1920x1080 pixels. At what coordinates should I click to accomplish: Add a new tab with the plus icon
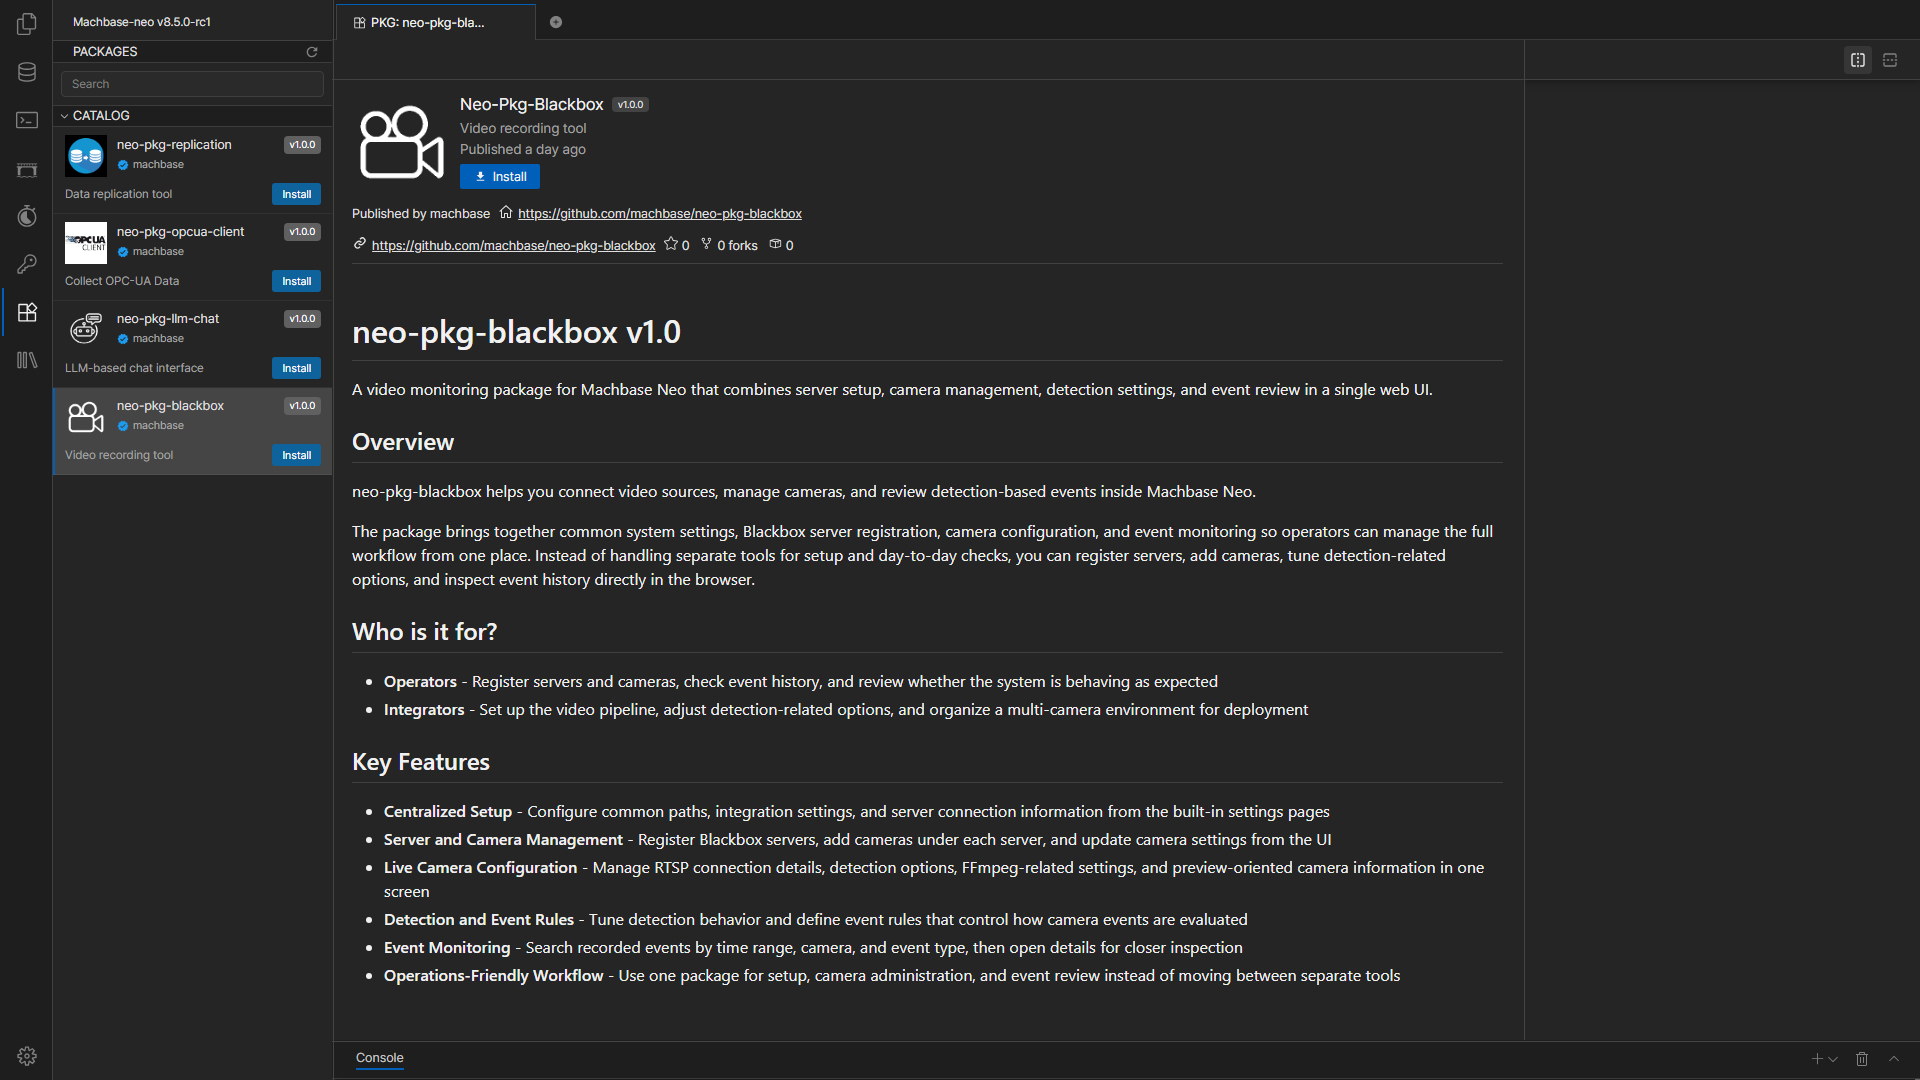point(556,22)
